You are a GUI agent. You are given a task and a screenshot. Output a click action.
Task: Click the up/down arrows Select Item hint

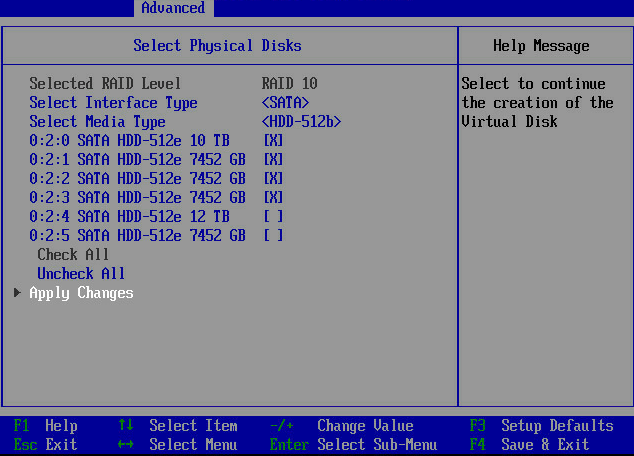178,425
